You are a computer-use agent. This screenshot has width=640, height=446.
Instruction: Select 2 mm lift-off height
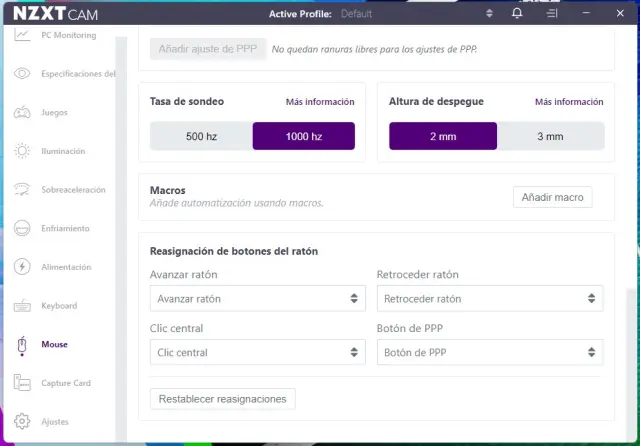click(x=443, y=136)
